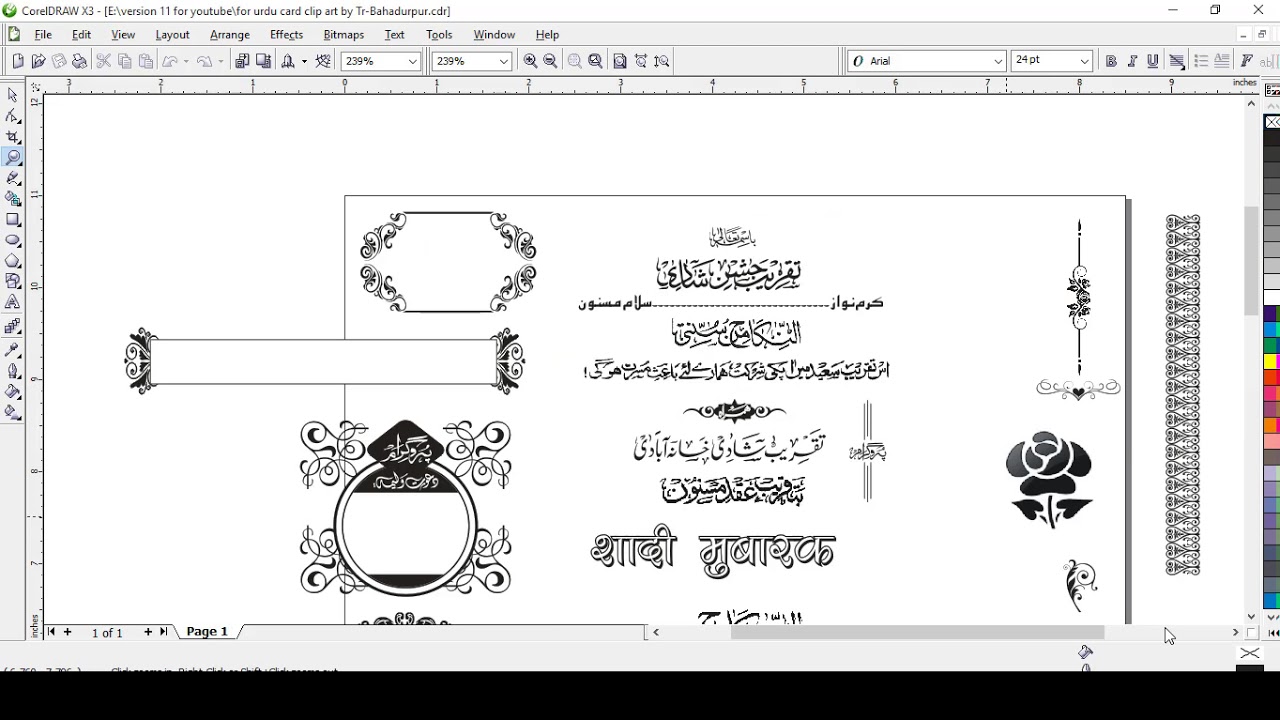This screenshot has height=720, width=1280.
Task: Select the Text tool
Action: [x=13, y=303]
